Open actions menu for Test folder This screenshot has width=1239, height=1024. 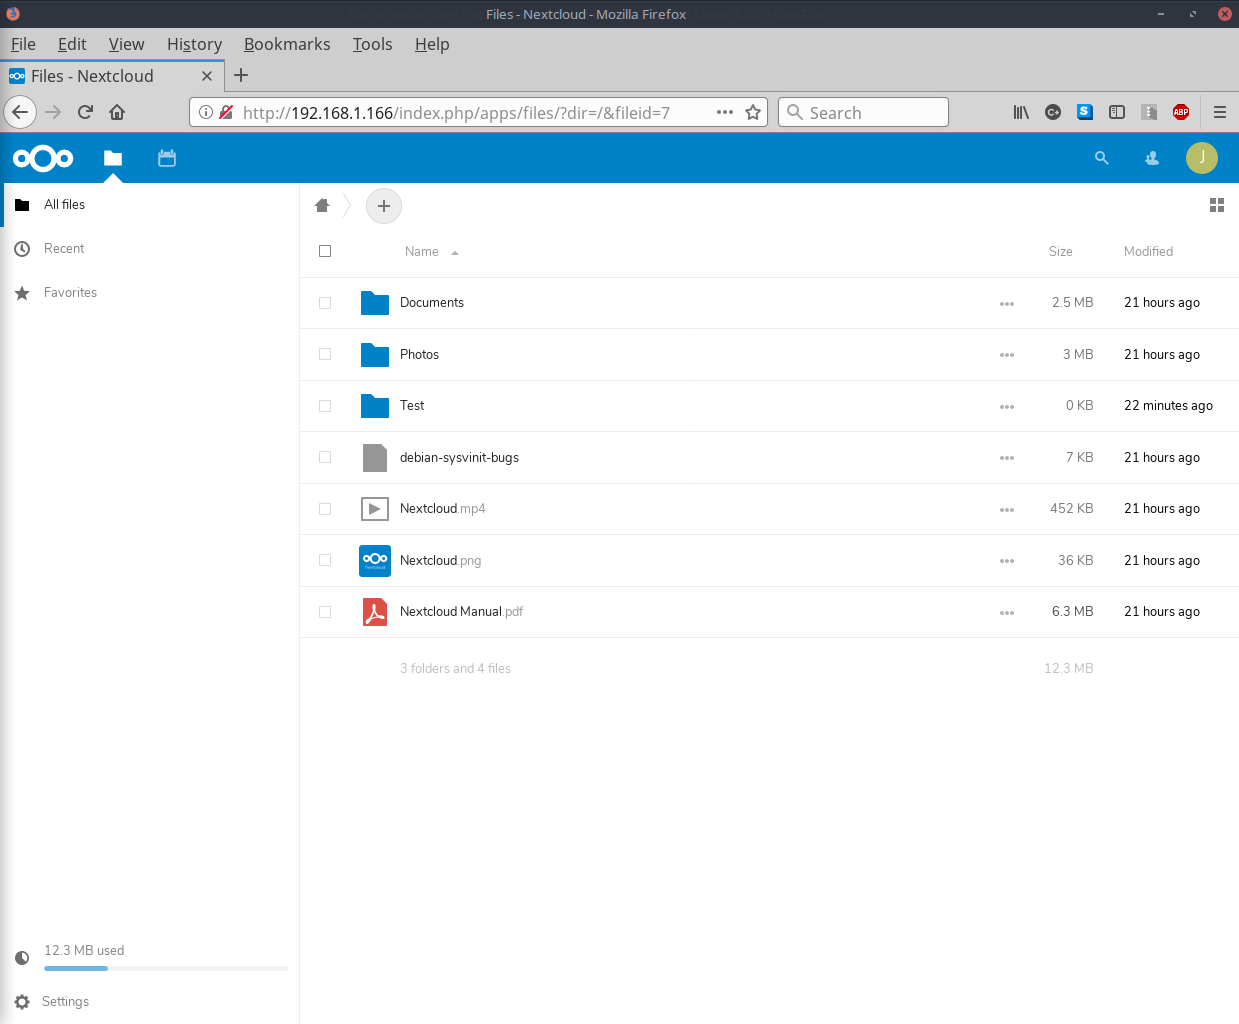click(1007, 407)
